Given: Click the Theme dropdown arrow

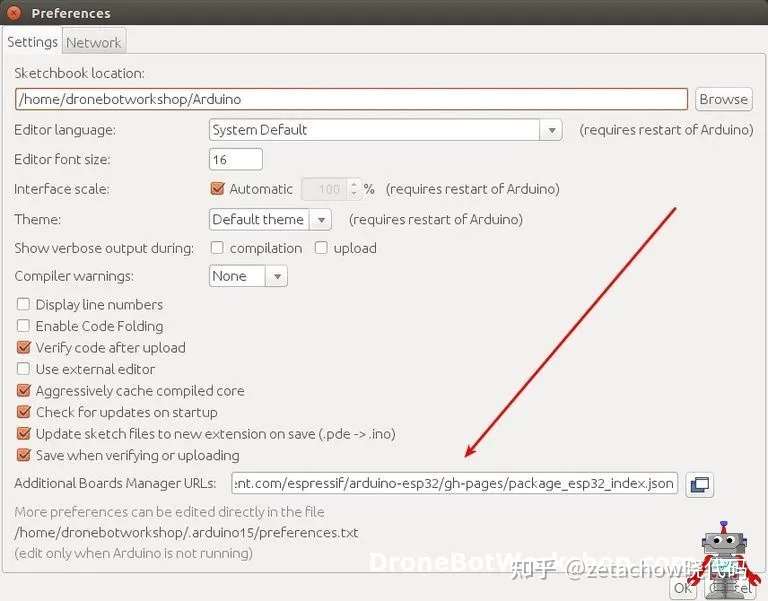Looking at the screenshot, I should [321, 219].
